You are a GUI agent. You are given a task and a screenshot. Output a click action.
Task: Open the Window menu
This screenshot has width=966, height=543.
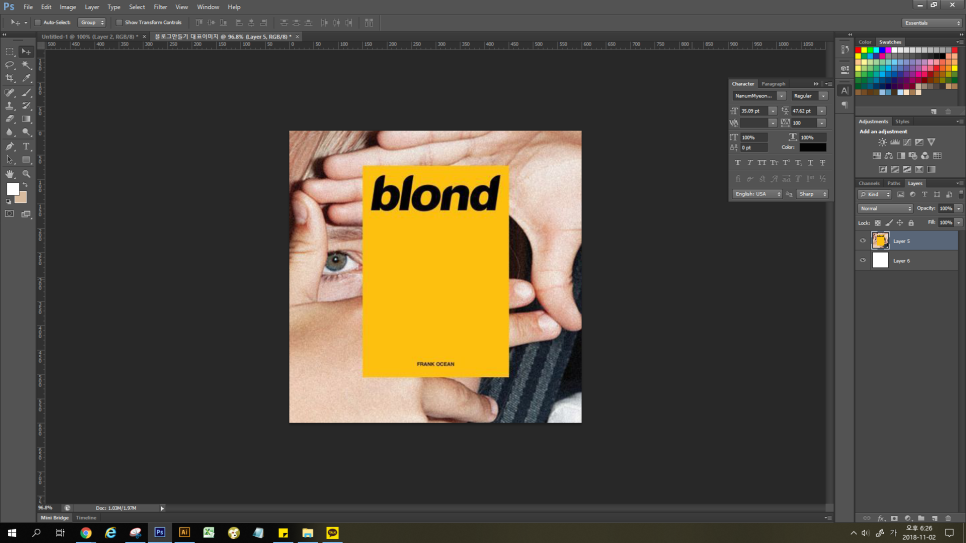click(x=208, y=7)
